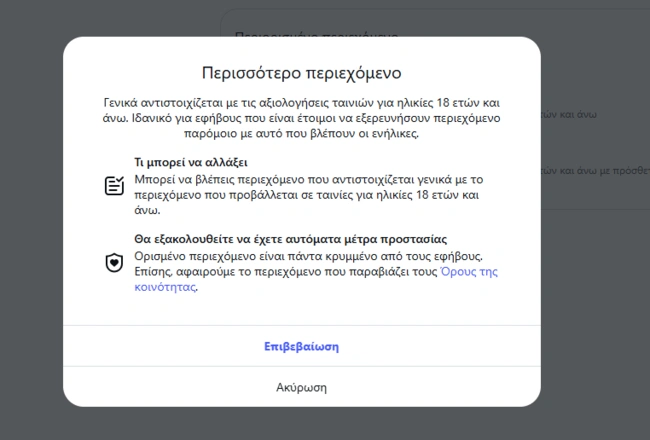The image size is (650, 440).
Task: Click the Περισσότερο περιεχόμενο dialog title
Action: tap(301, 73)
